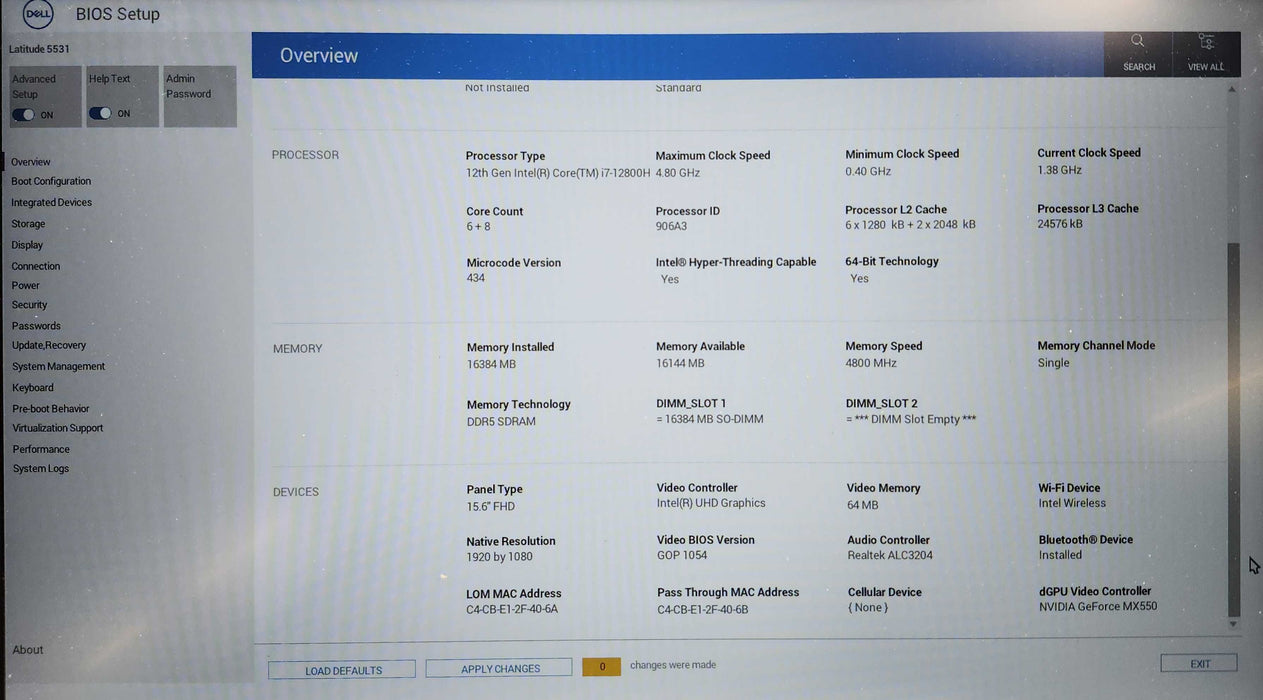Select the 64 MB video memory value

(863, 505)
